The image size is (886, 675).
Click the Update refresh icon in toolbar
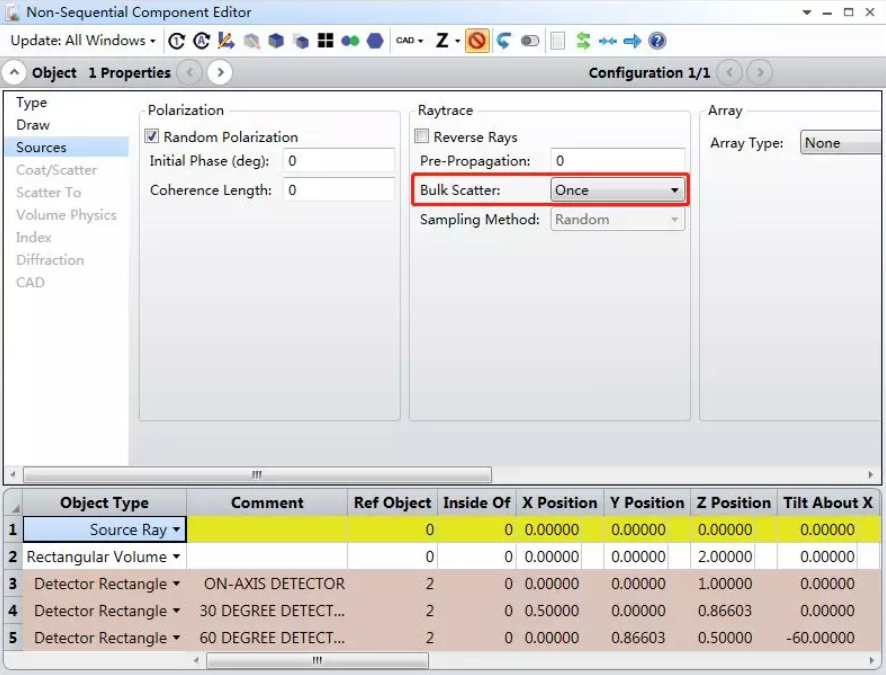(177, 41)
